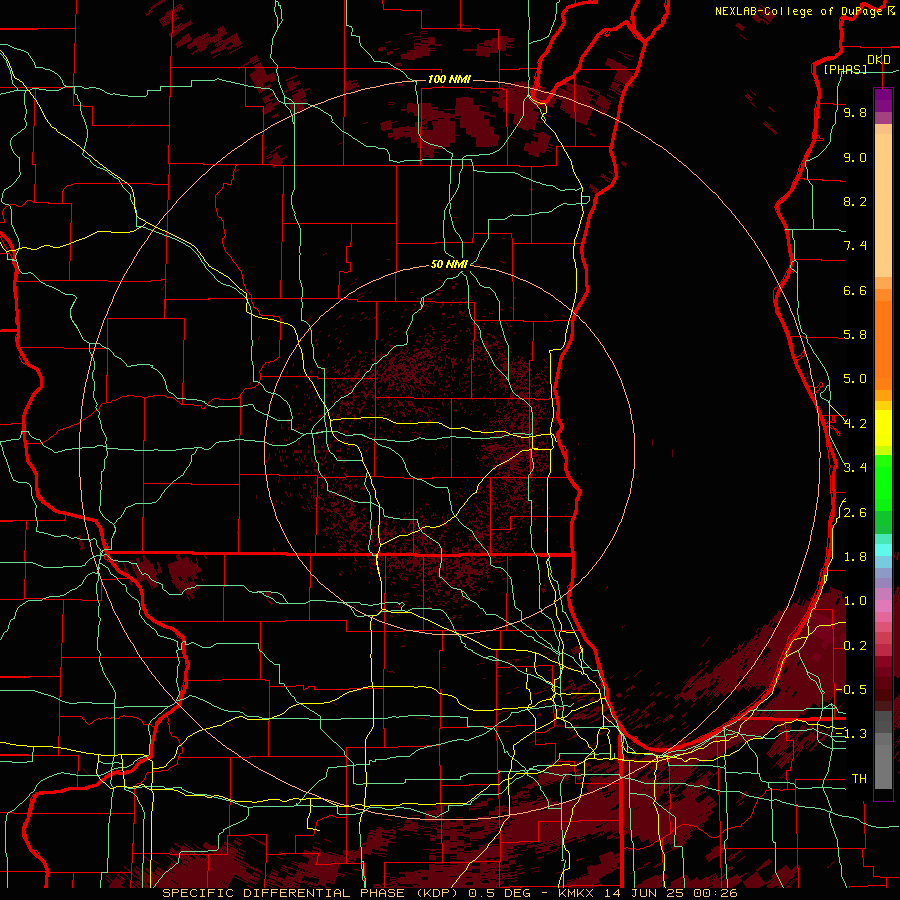Pick the bright green band in the color bar
Screen dimensions: 900x900
883,483
